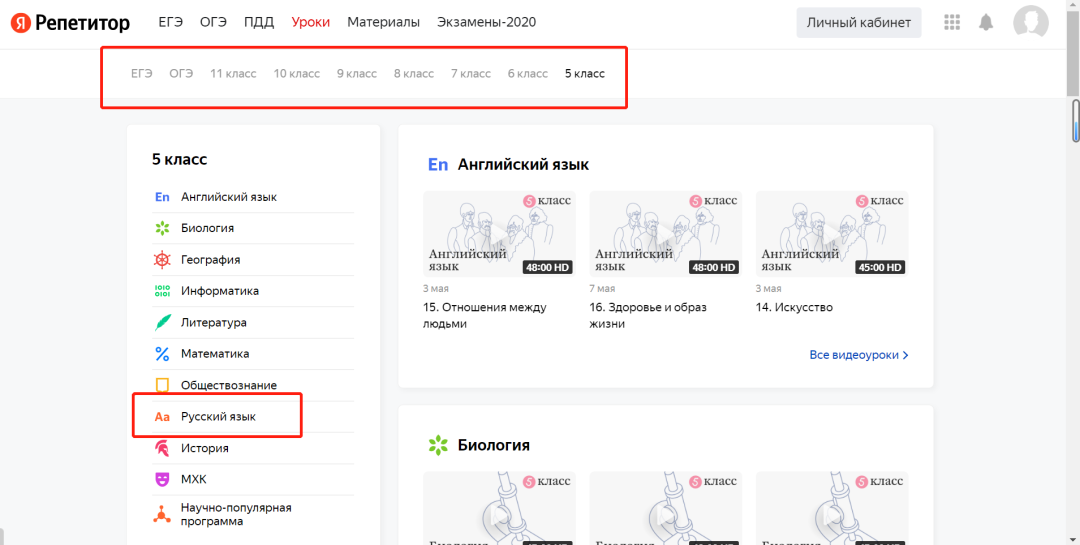Screen dimensions: 1080x545
Task: Click the Обществознание square icon
Action: click(162, 385)
